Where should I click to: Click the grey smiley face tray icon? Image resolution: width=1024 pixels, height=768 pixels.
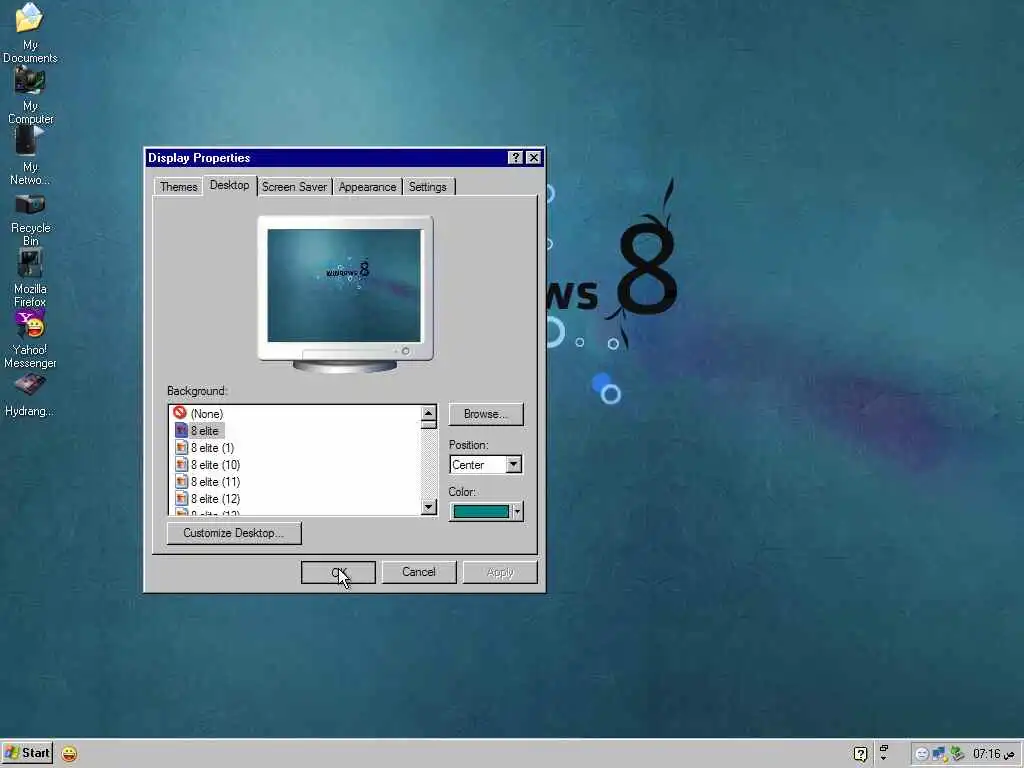click(921, 754)
